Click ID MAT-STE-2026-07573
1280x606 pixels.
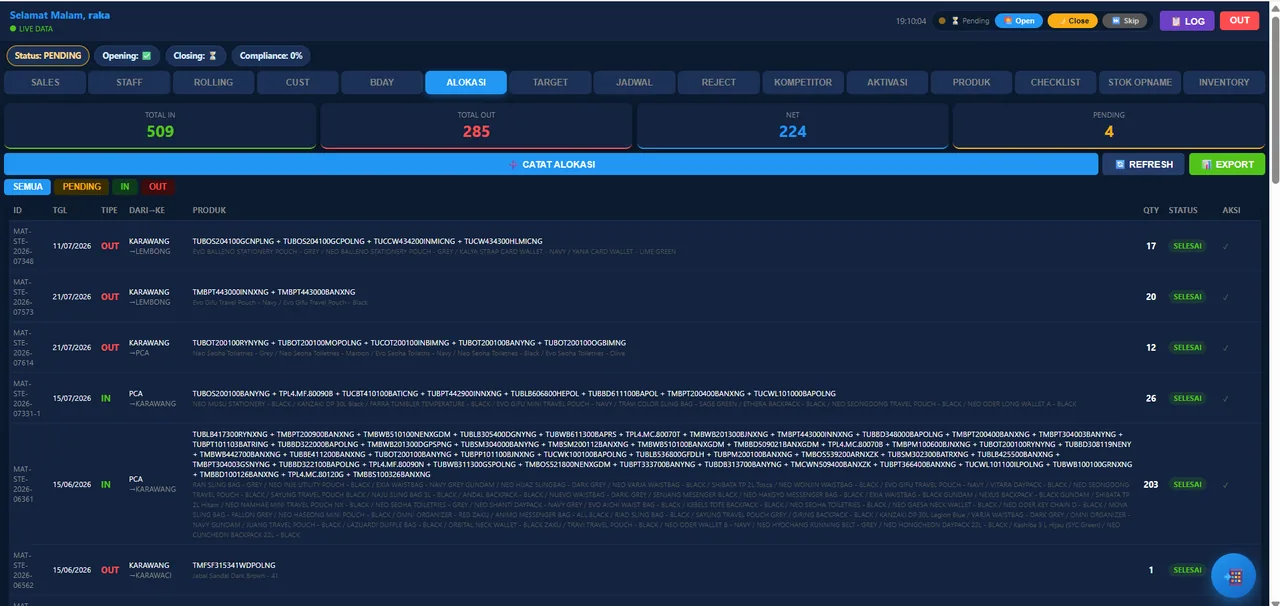[23, 297]
